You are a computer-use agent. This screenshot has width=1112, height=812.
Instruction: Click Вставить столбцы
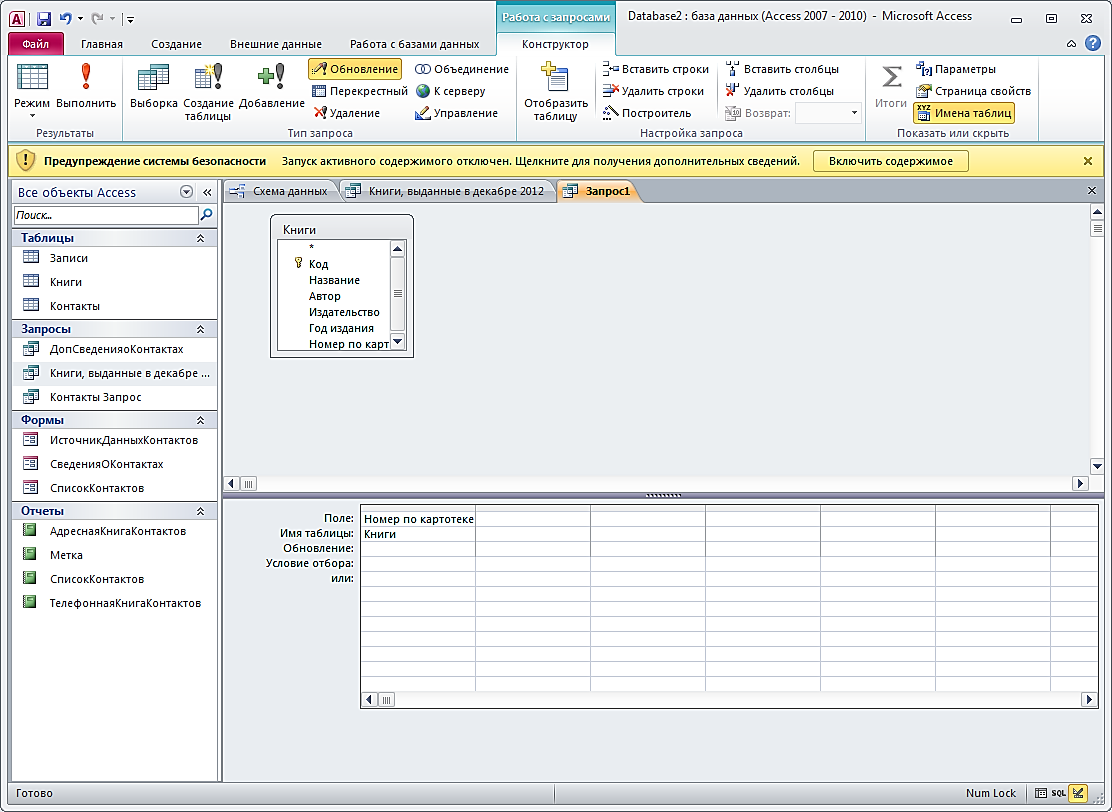point(782,69)
